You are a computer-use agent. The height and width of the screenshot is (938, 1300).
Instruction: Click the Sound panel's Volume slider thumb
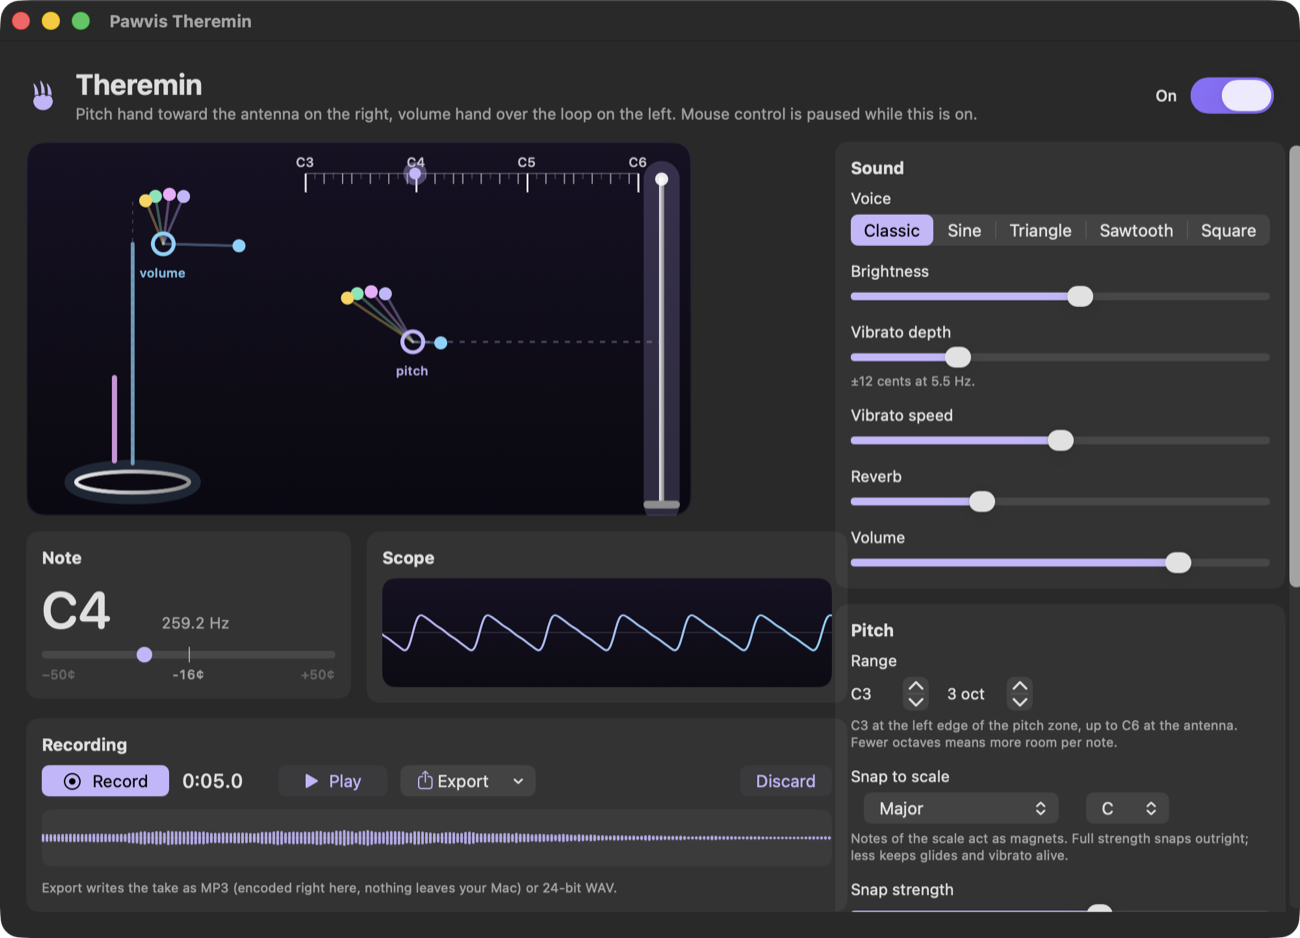click(x=1178, y=562)
